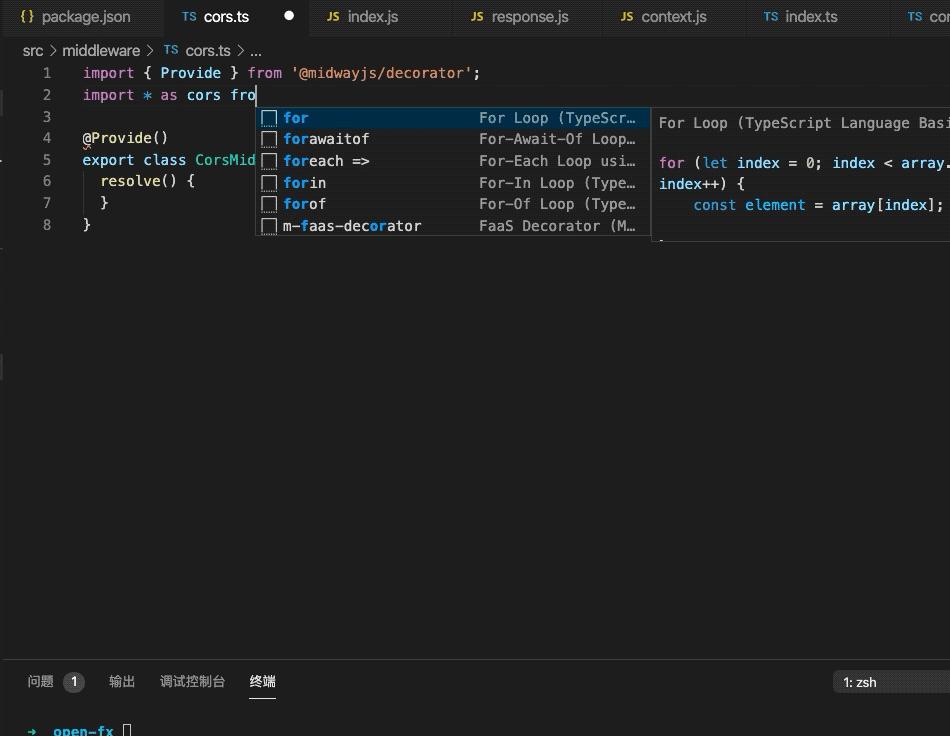
Task: Click snippet icon beside 'forawaitof'
Action: pyautogui.click(x=269, y=139)
